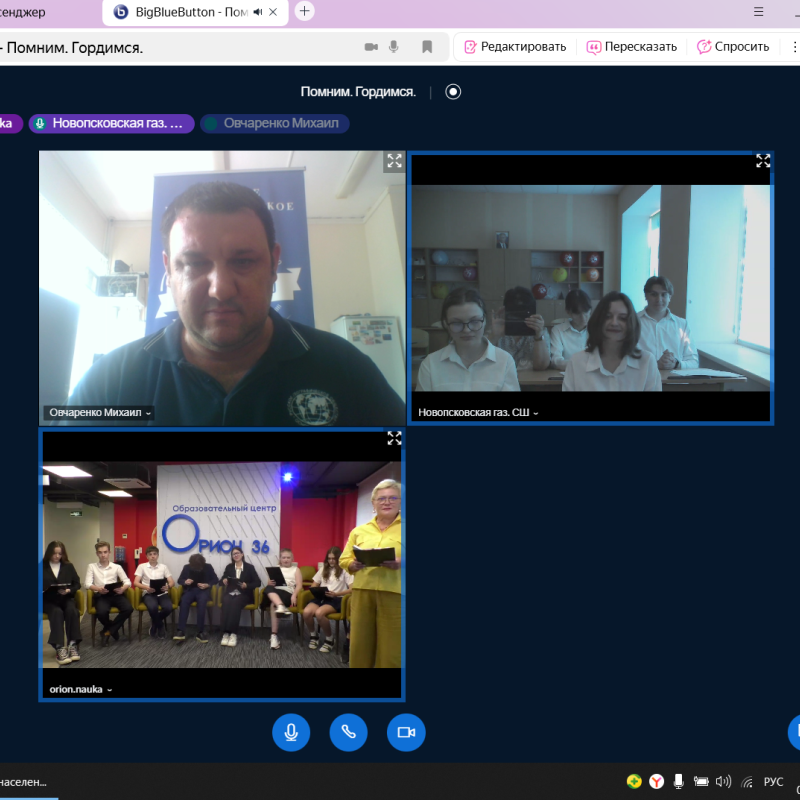Click the recording indicator beside the meeting title
The height and width of the screenshot is (800, 800).
click(453, 91)
